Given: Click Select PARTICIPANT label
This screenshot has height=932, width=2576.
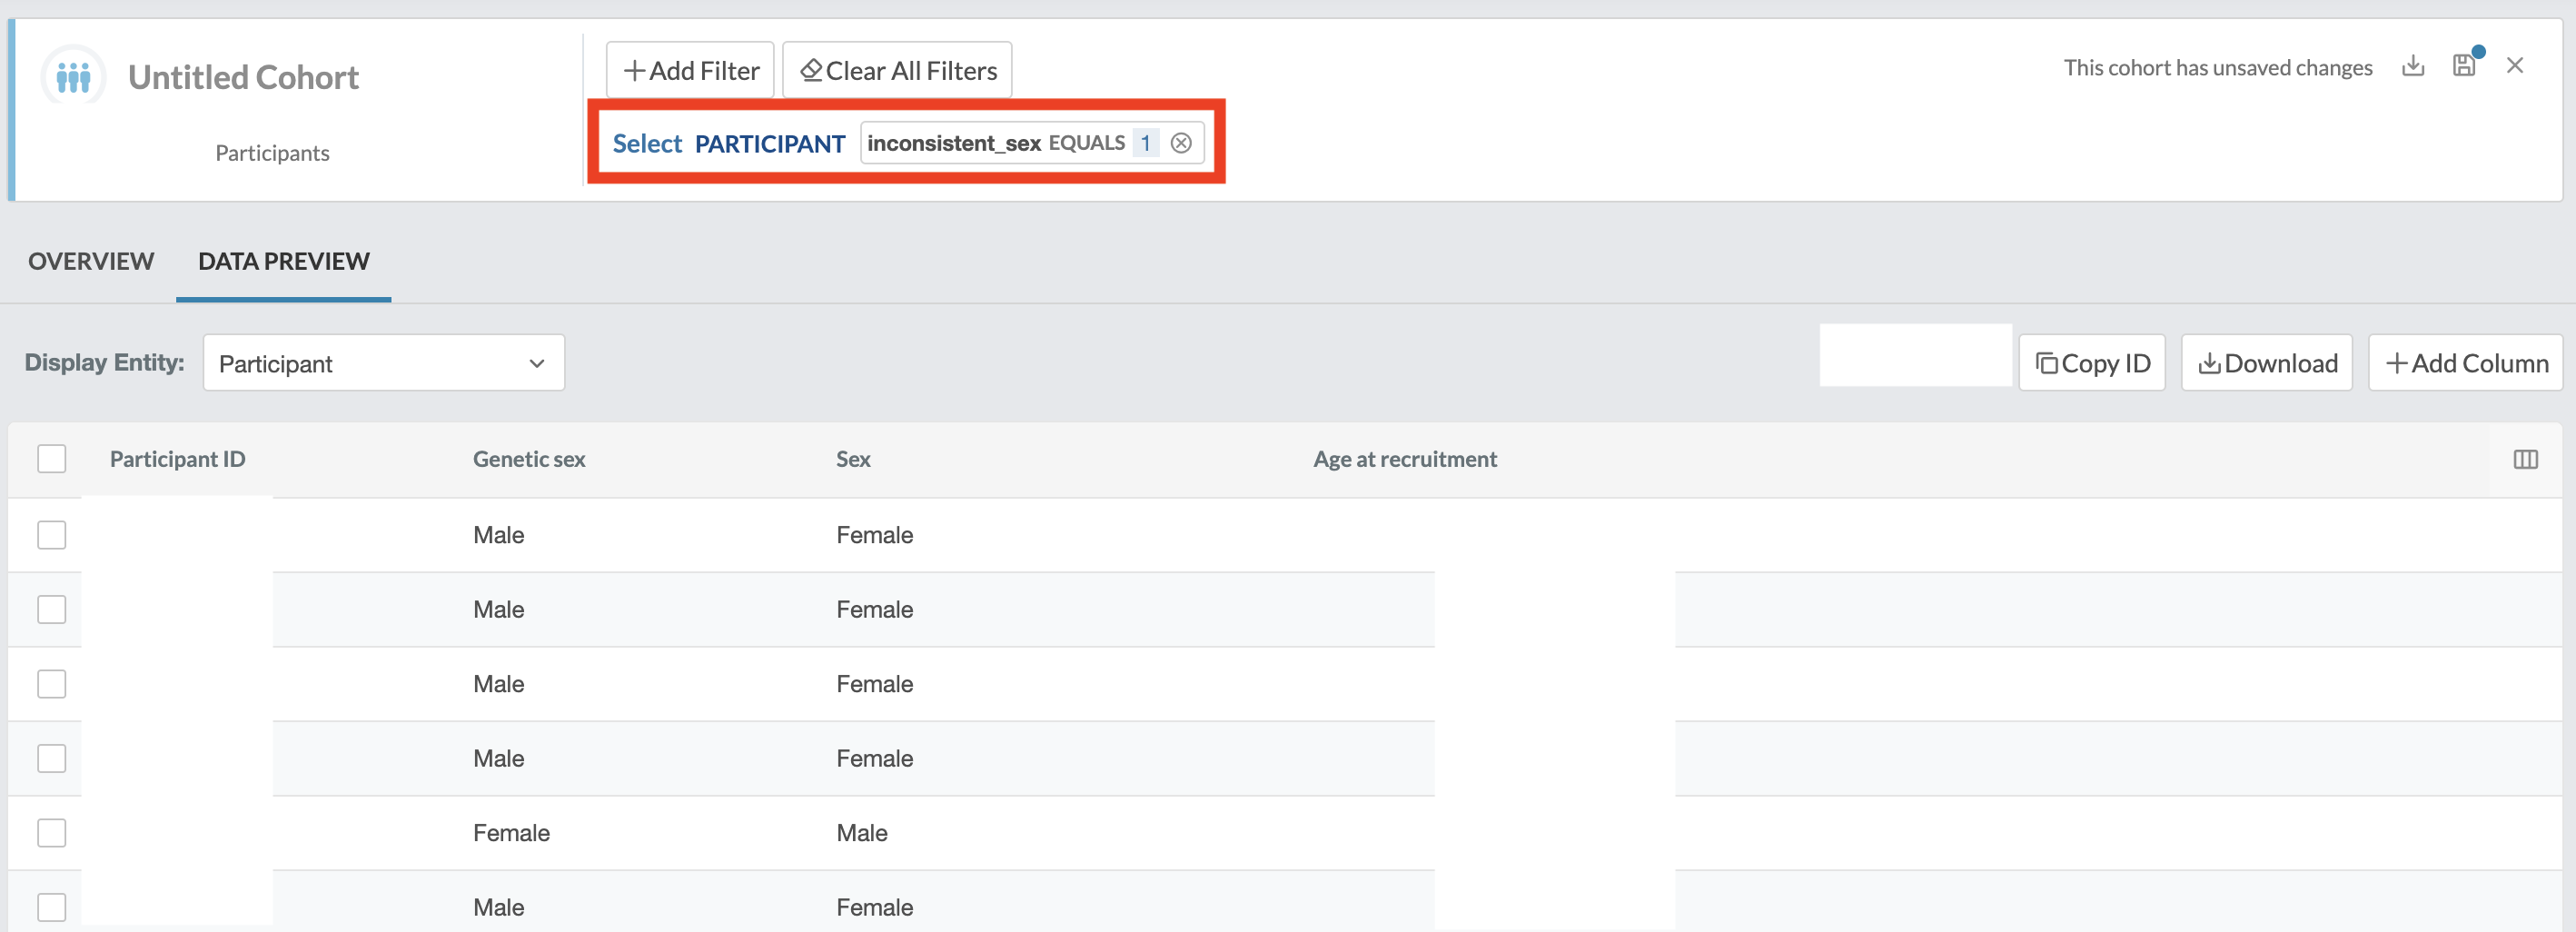Looking at the screenshot, I should [x=729, y=144].
